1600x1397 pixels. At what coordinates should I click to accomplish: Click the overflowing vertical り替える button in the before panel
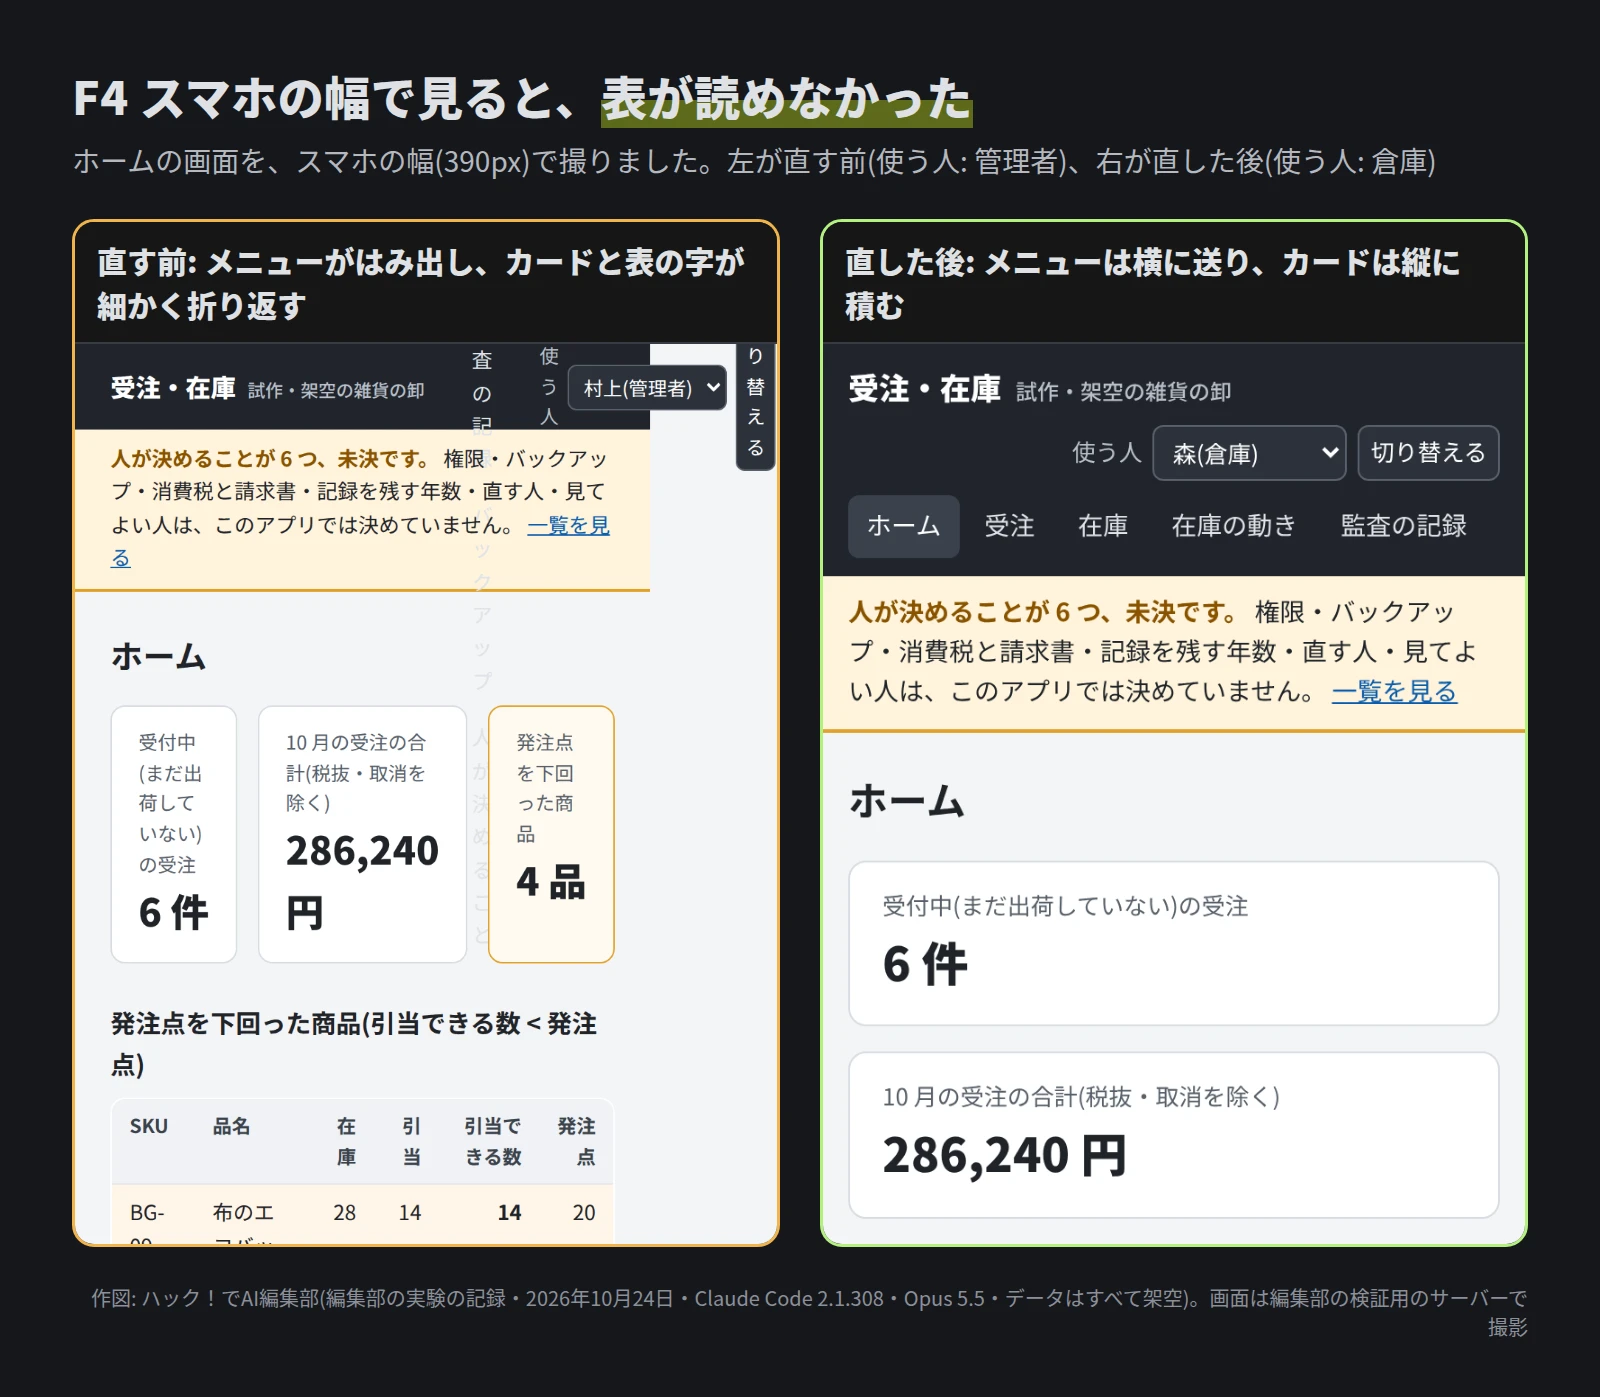tap(756, 406)
